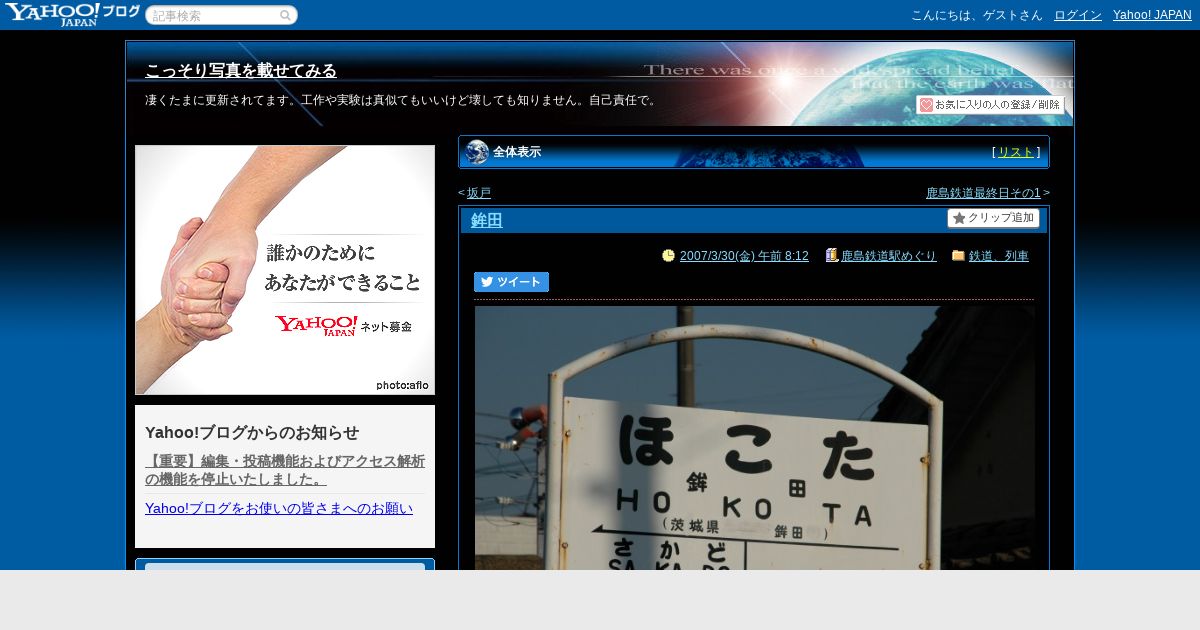1200x630 pixels.
Task: Go to previous post 坂戸
Action: pyautogui.click(x=479, y=193)
